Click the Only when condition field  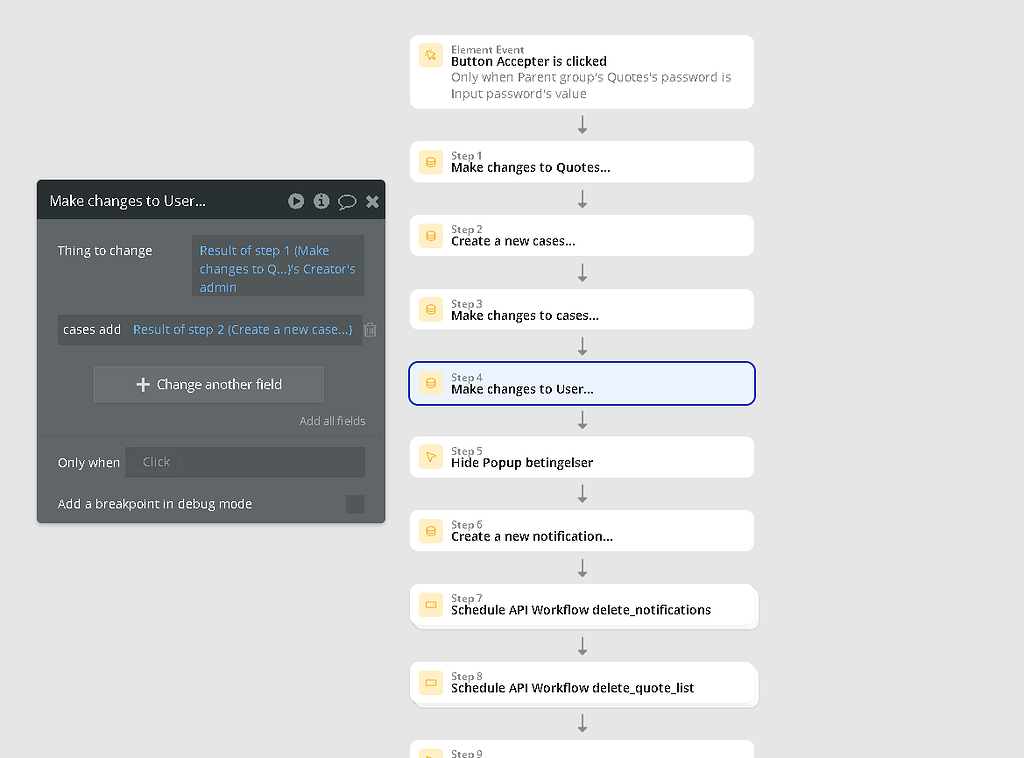(x=245, y=461)
